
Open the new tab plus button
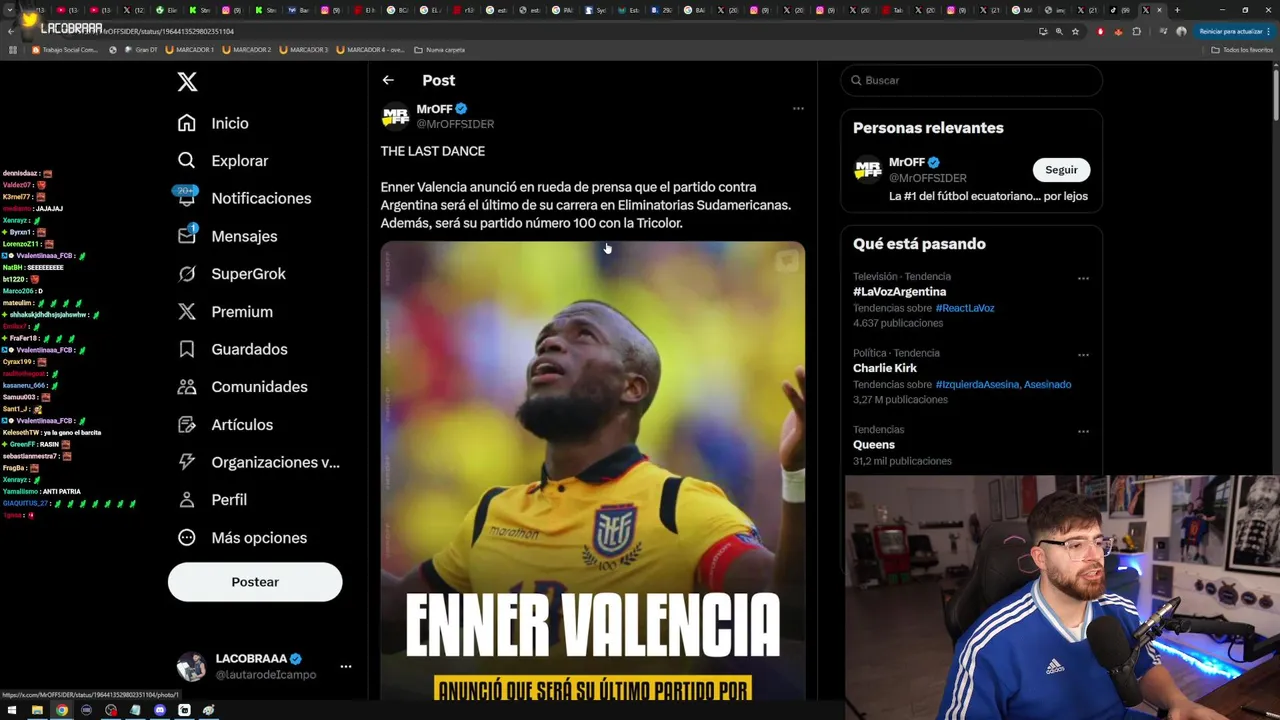1176,10
